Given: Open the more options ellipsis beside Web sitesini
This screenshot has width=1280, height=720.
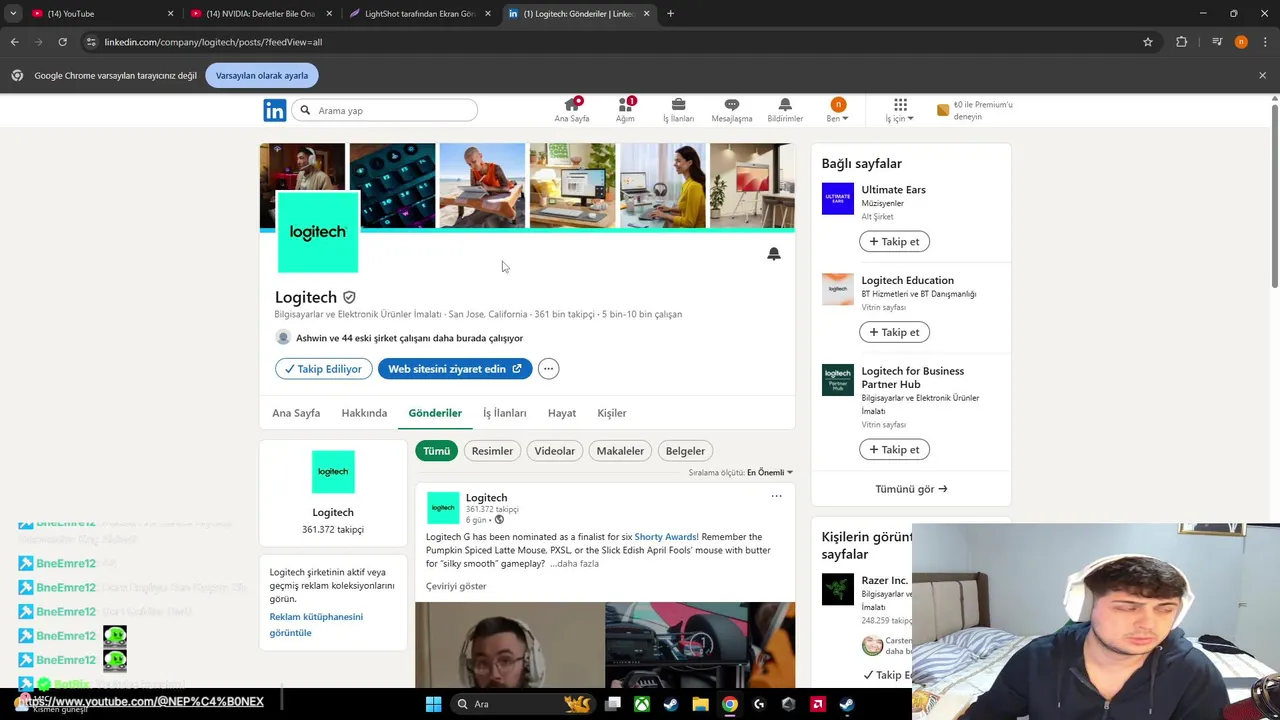Looking at the screenshot, I should coord(548,369).
